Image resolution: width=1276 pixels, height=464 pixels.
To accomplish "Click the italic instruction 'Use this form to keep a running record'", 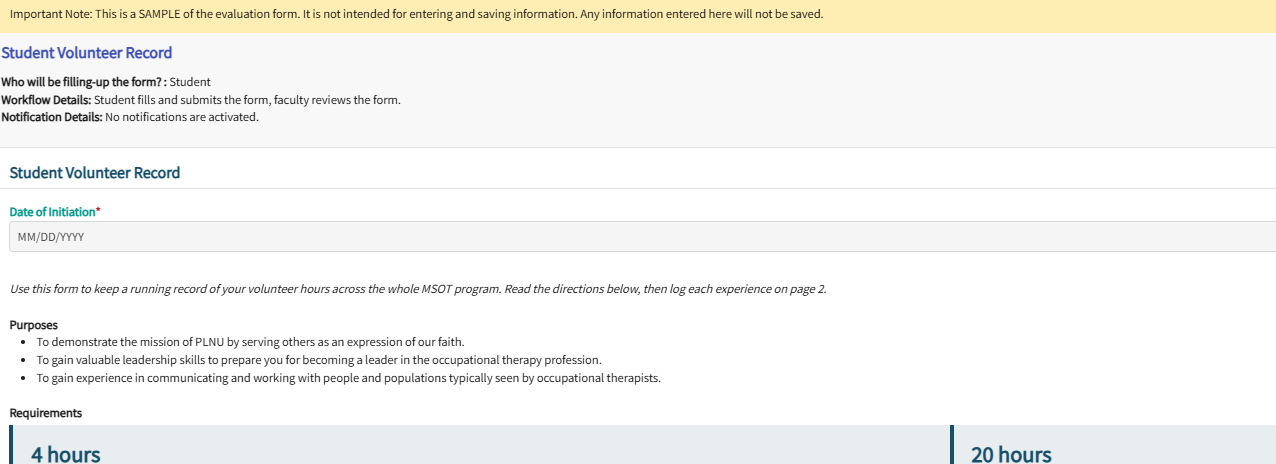I will [418, 289].
